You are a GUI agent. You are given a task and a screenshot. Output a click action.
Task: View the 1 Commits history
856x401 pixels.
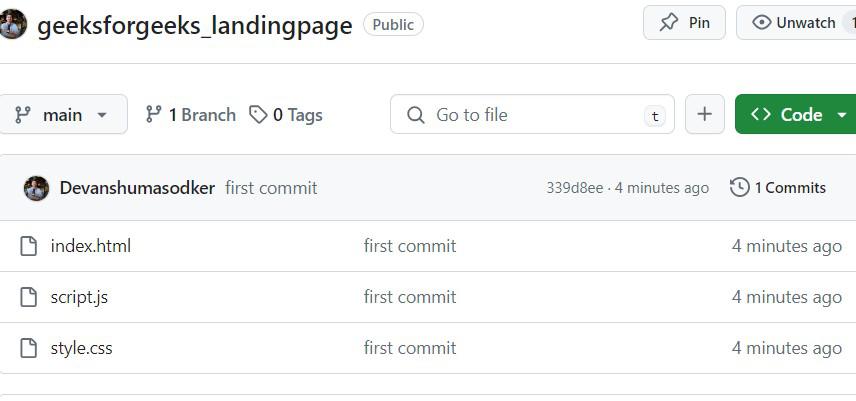[x=778, y=188]
